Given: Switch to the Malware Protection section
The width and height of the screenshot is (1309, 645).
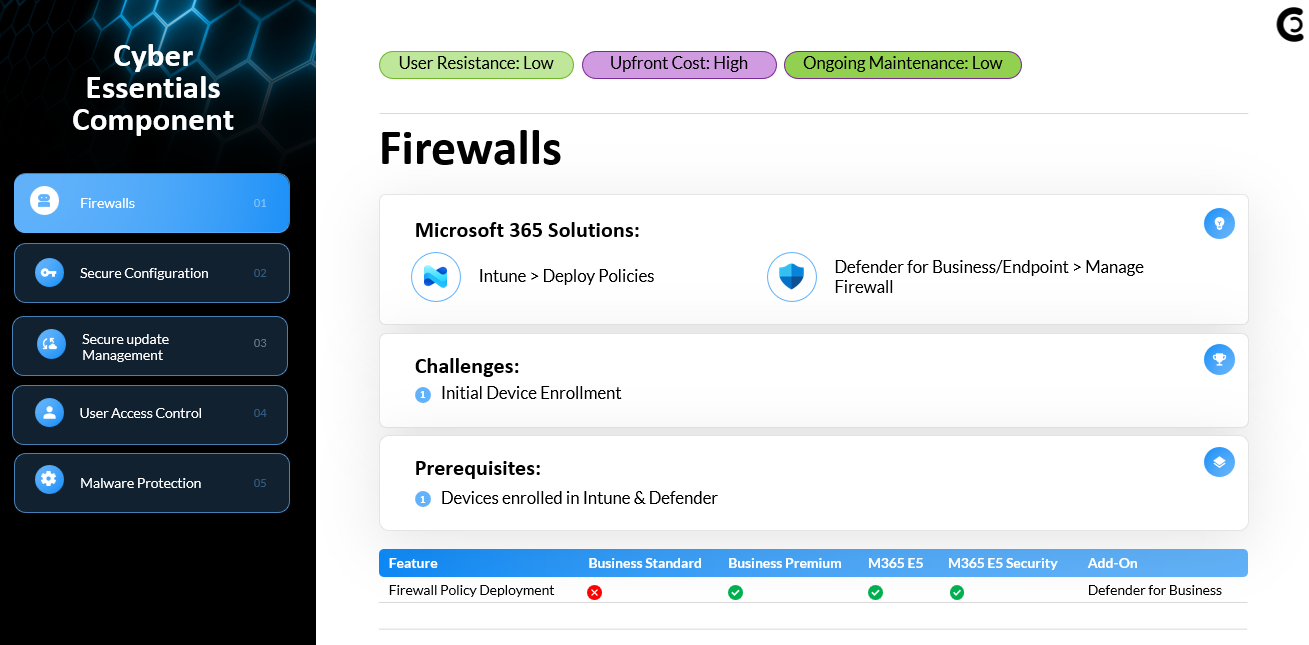Looking at the screenshot, I should point(152,482).
